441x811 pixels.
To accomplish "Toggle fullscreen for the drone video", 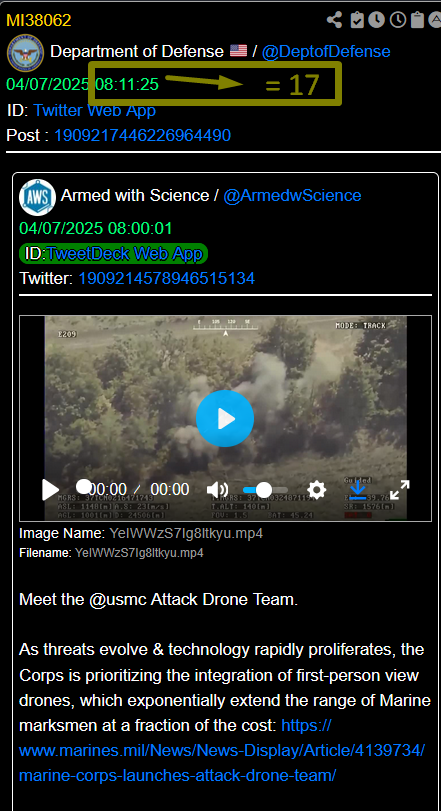I will pos(399,489).
